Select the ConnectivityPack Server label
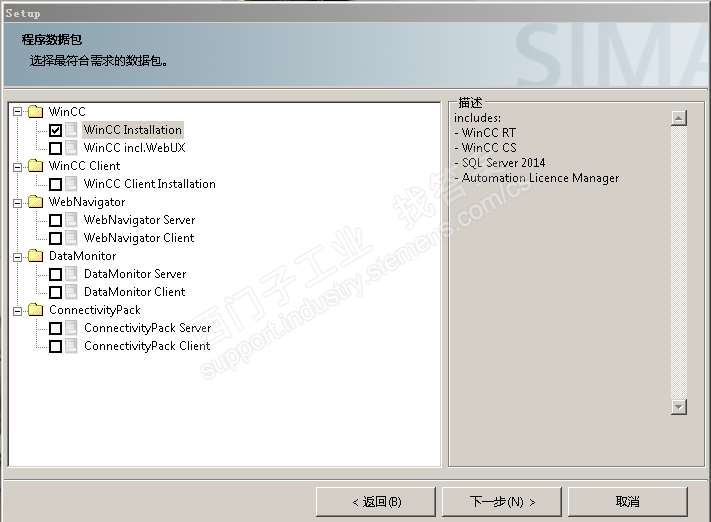The image size is (711, 522). (148, 328)
